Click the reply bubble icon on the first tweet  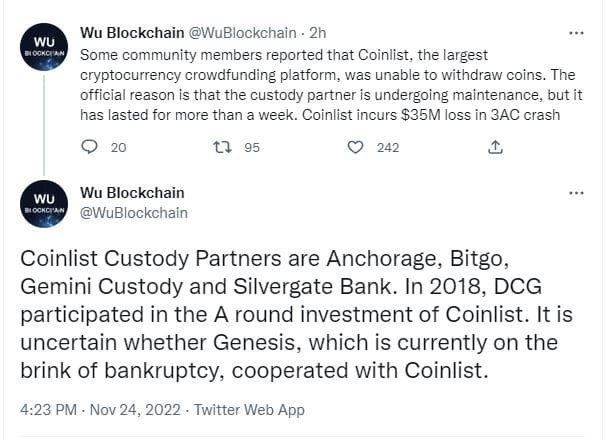(89, 147)
